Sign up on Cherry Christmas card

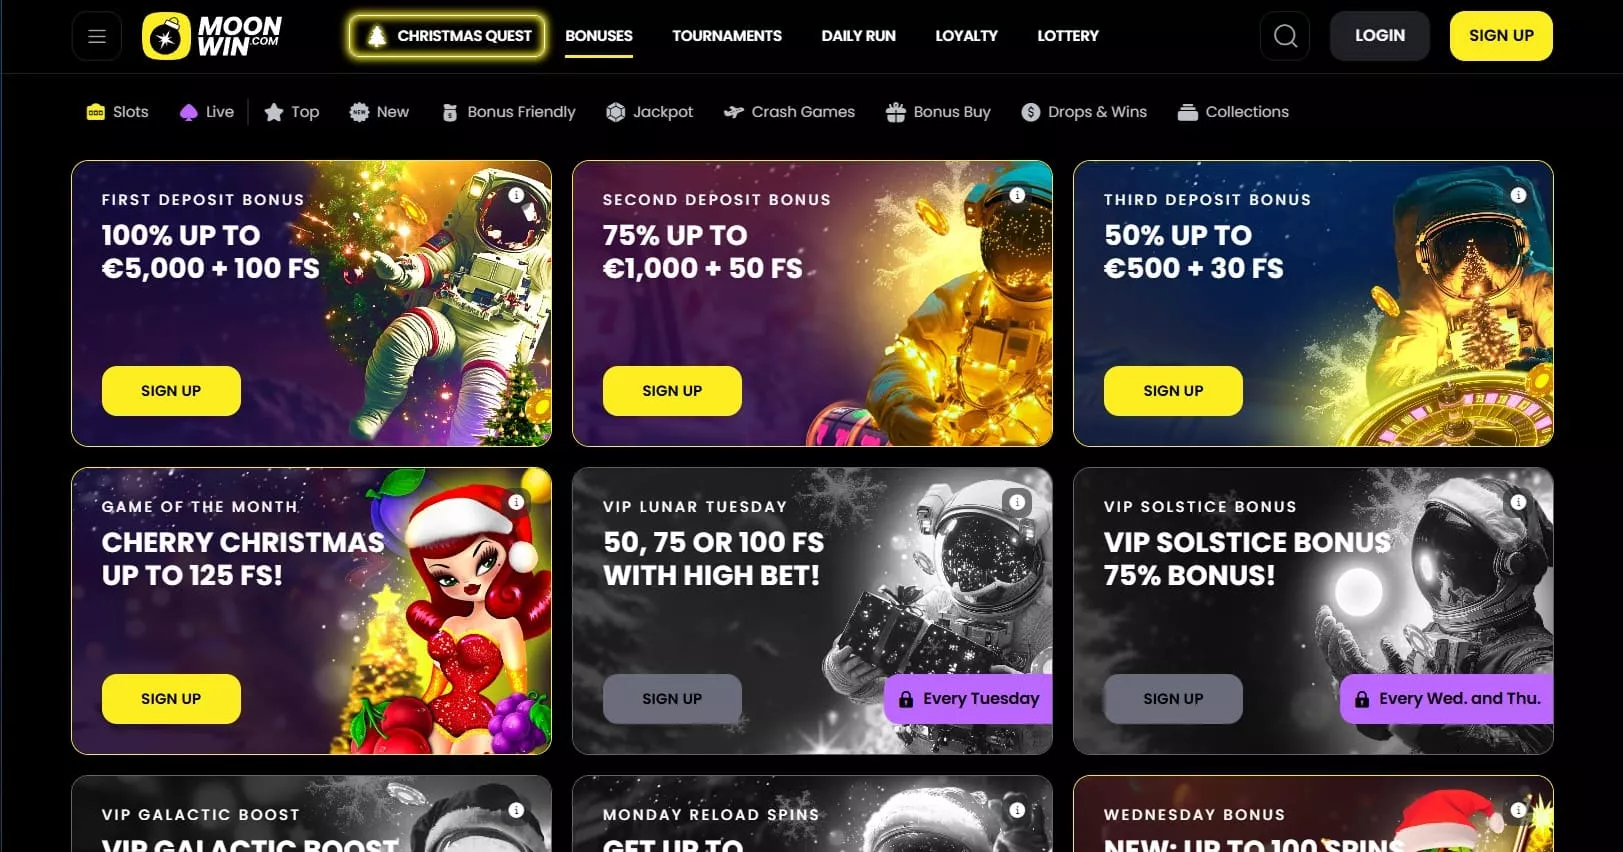pos(171,699)
